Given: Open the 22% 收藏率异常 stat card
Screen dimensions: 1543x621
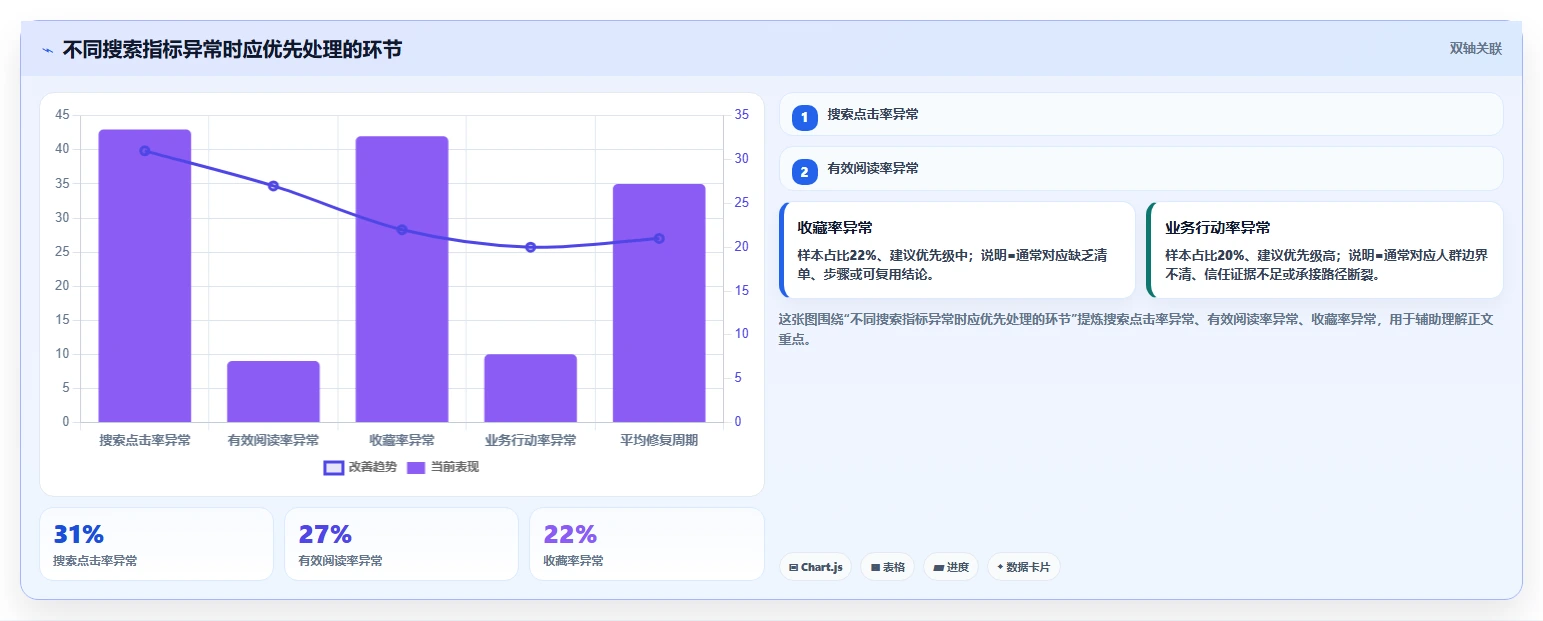Looking at the screenshot, I should [646, 544].
